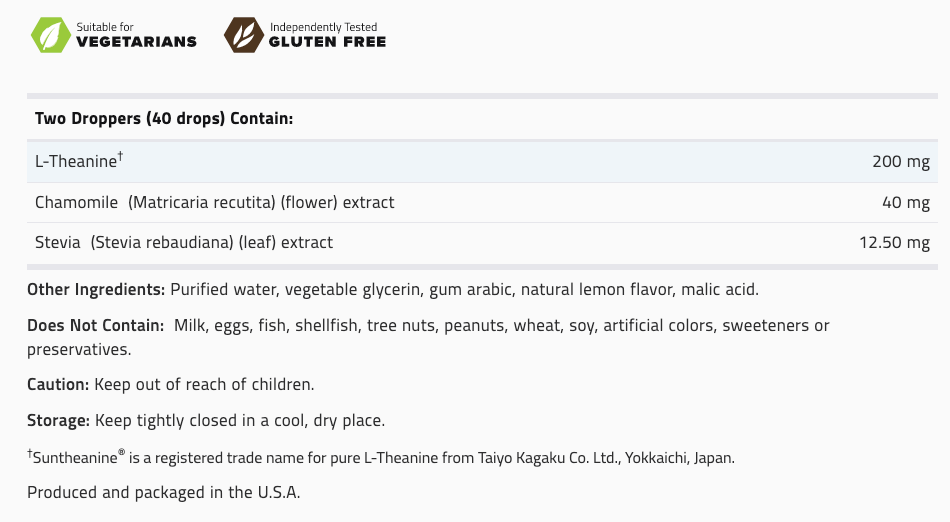Click the "Other Ingredients:" label
950x522 pixels.
coord(96,289)
